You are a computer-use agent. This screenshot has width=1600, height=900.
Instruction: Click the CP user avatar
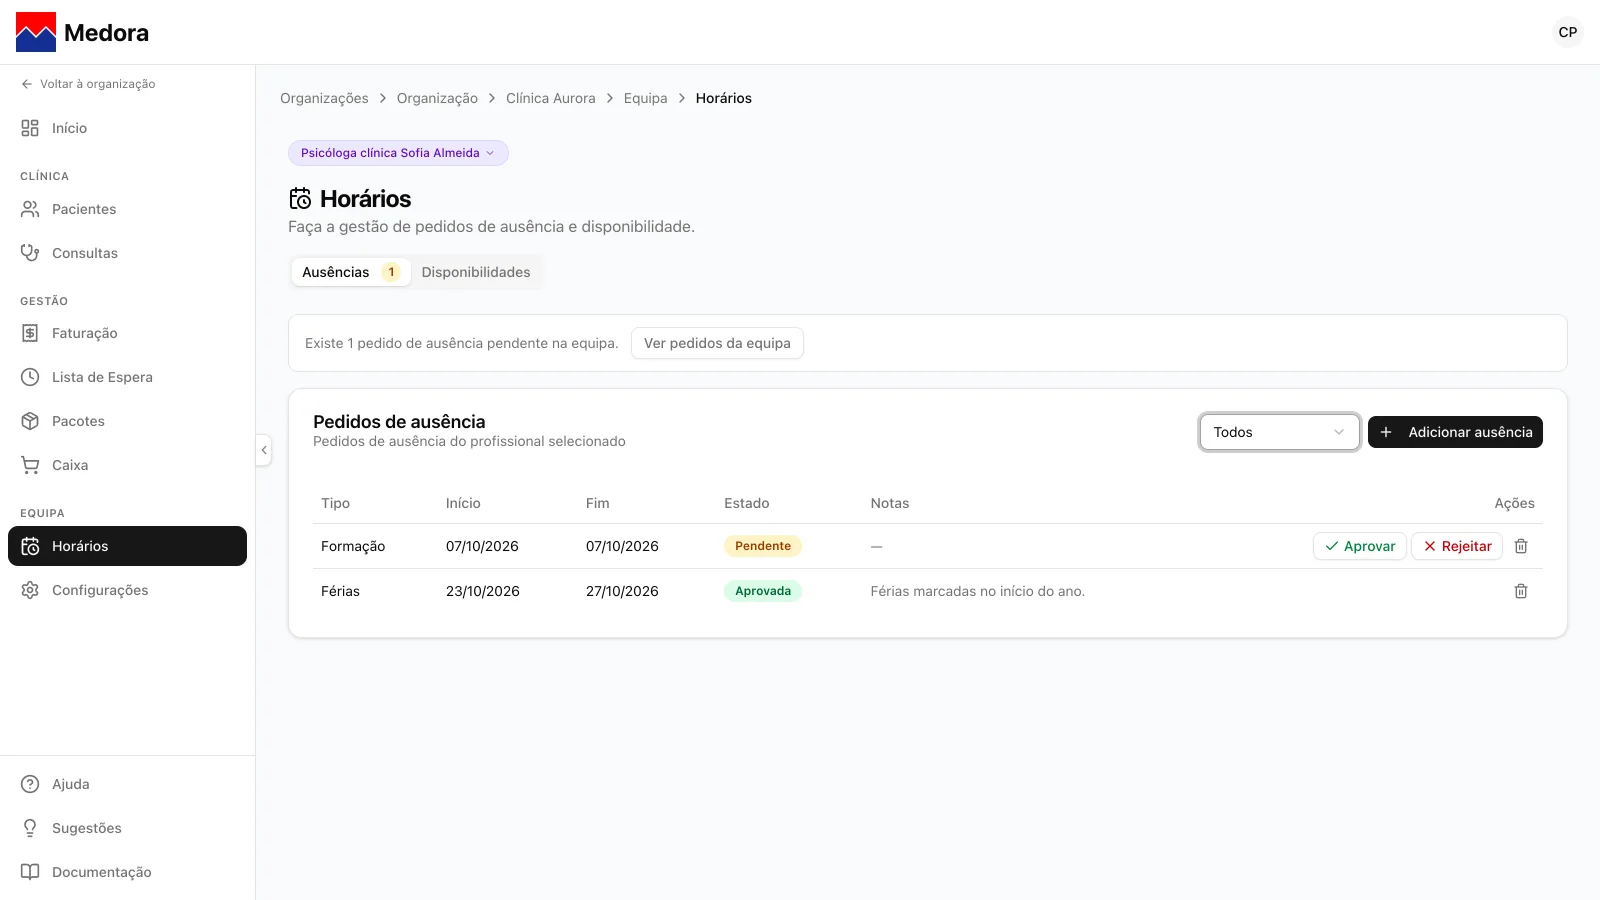tap(1568, 32)
